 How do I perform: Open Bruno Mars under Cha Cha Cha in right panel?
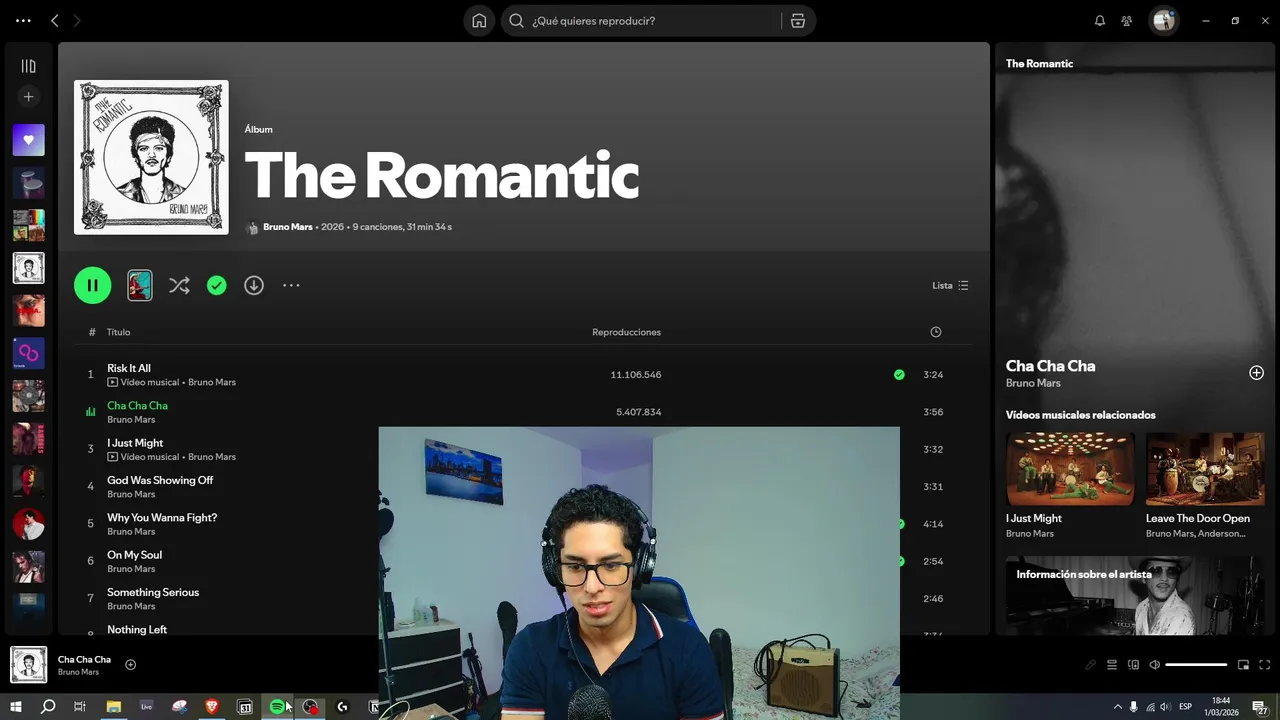pos(1033,383)
